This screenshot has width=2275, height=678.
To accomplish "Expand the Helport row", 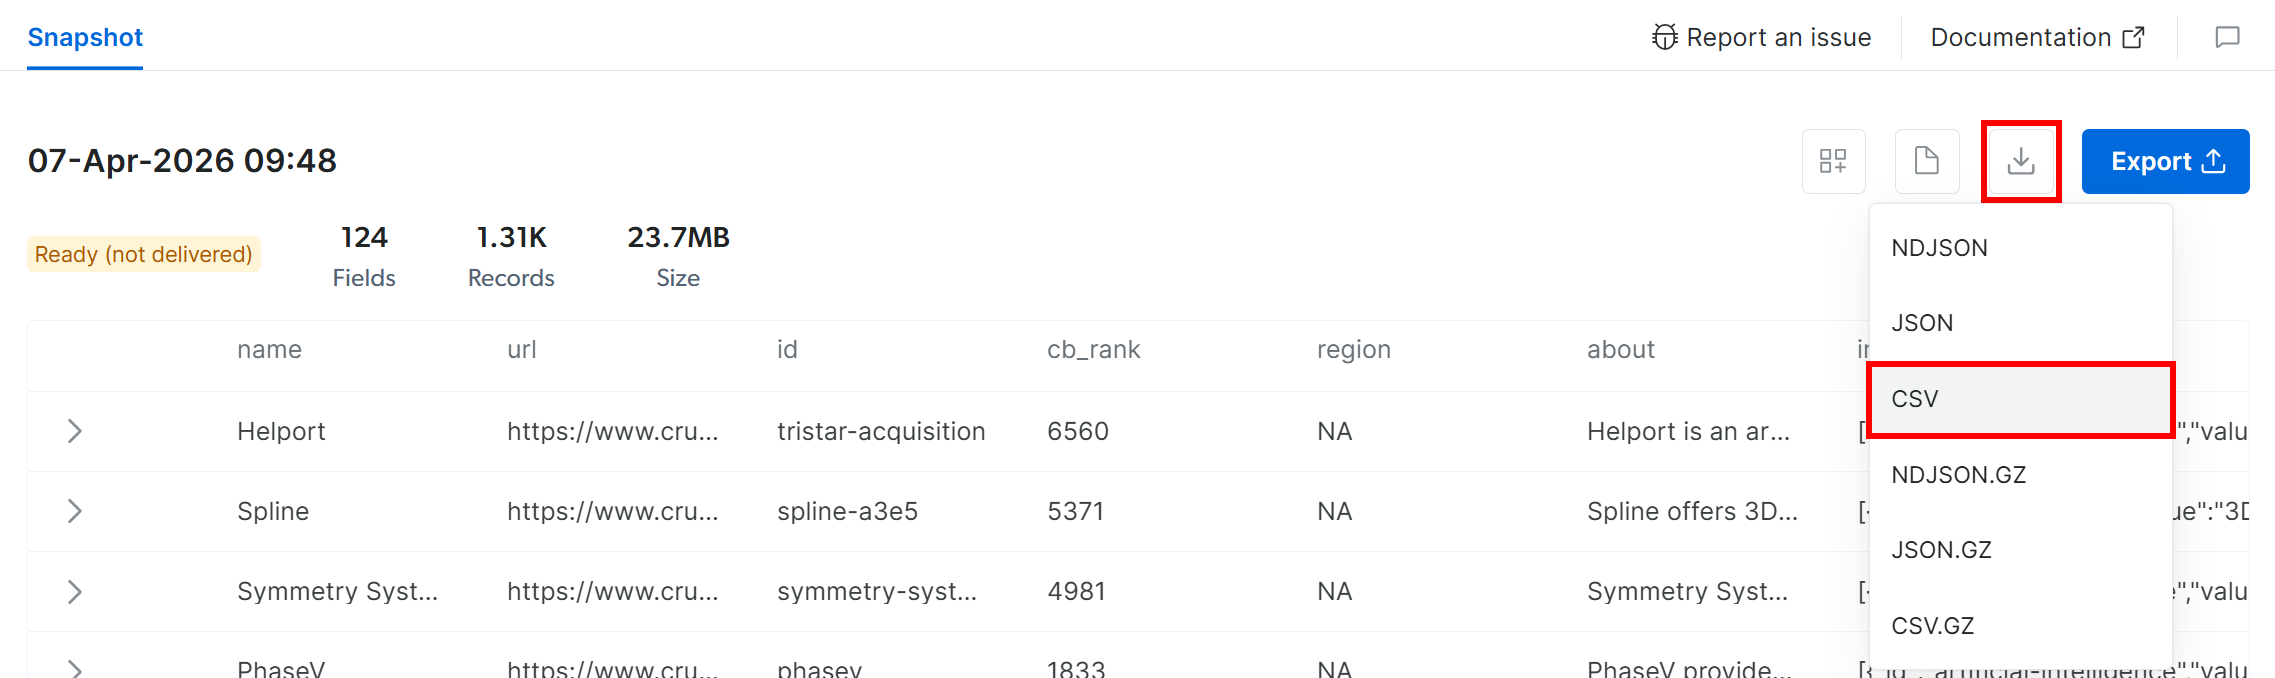I will click(74, 431).
